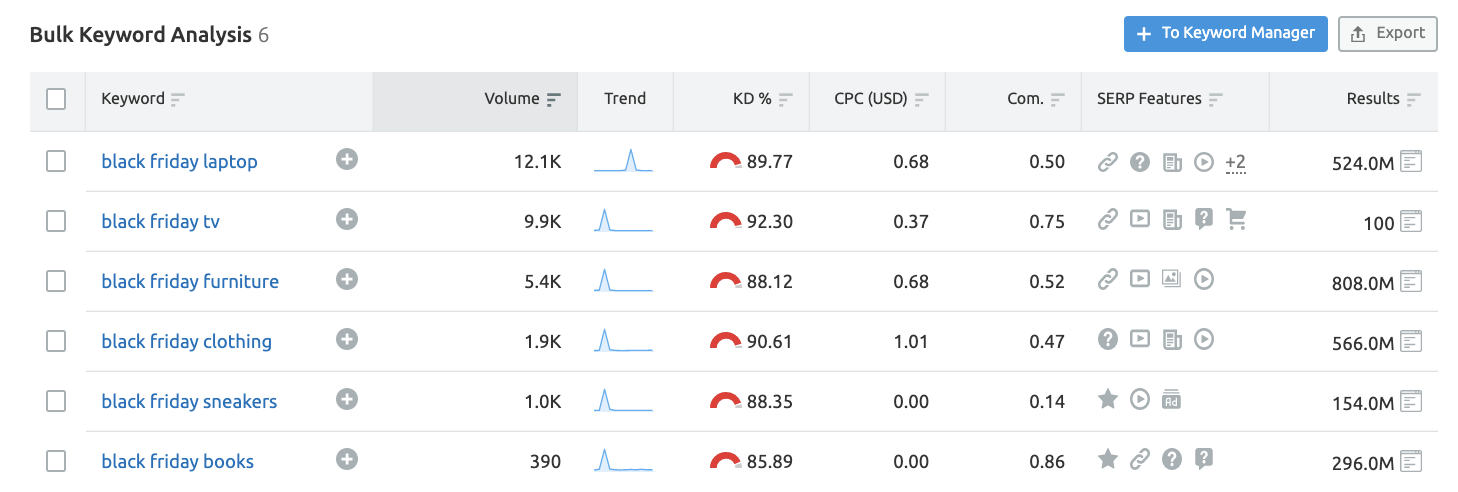This screenshot has width=1458, height=492.
Task: Open SERP snapshot for black friday tv results
Action: click(x=1410, y=221)
